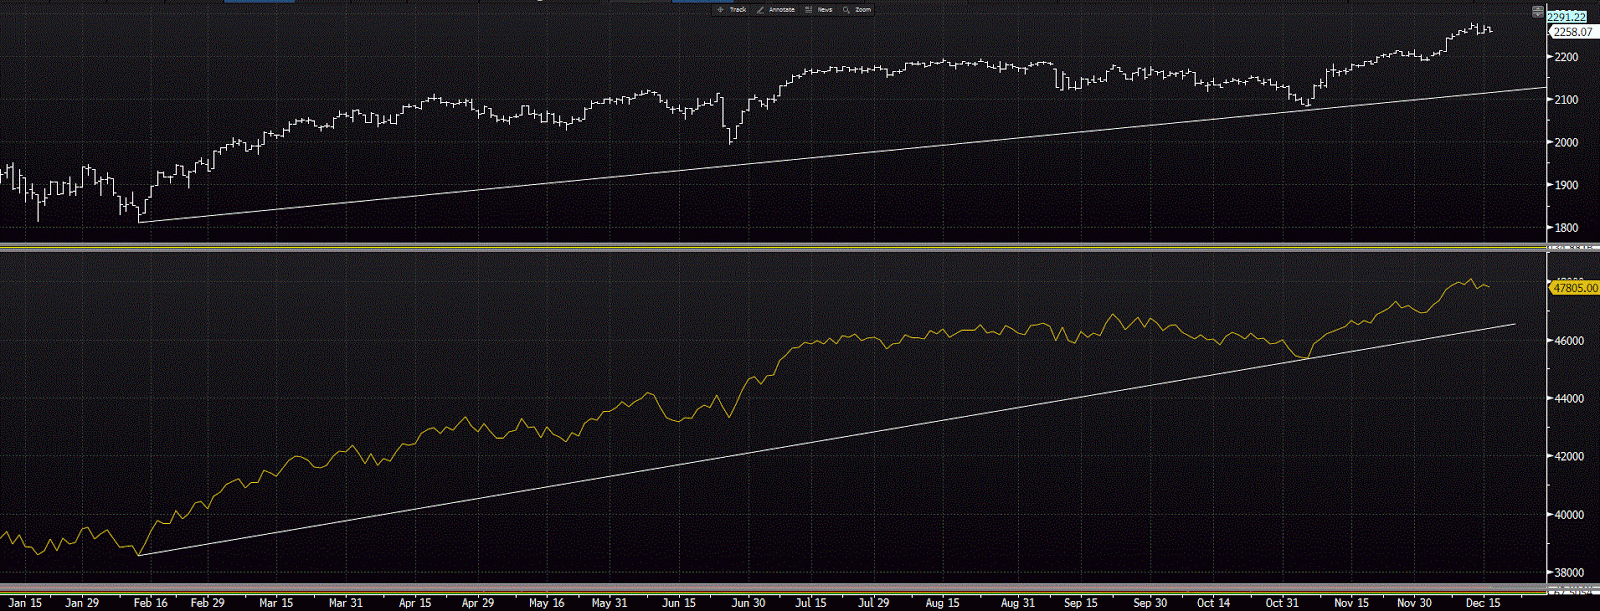Open the Annotate drawing tool
The height and width of the screenshot is (611, 1600).
(776, 9)
